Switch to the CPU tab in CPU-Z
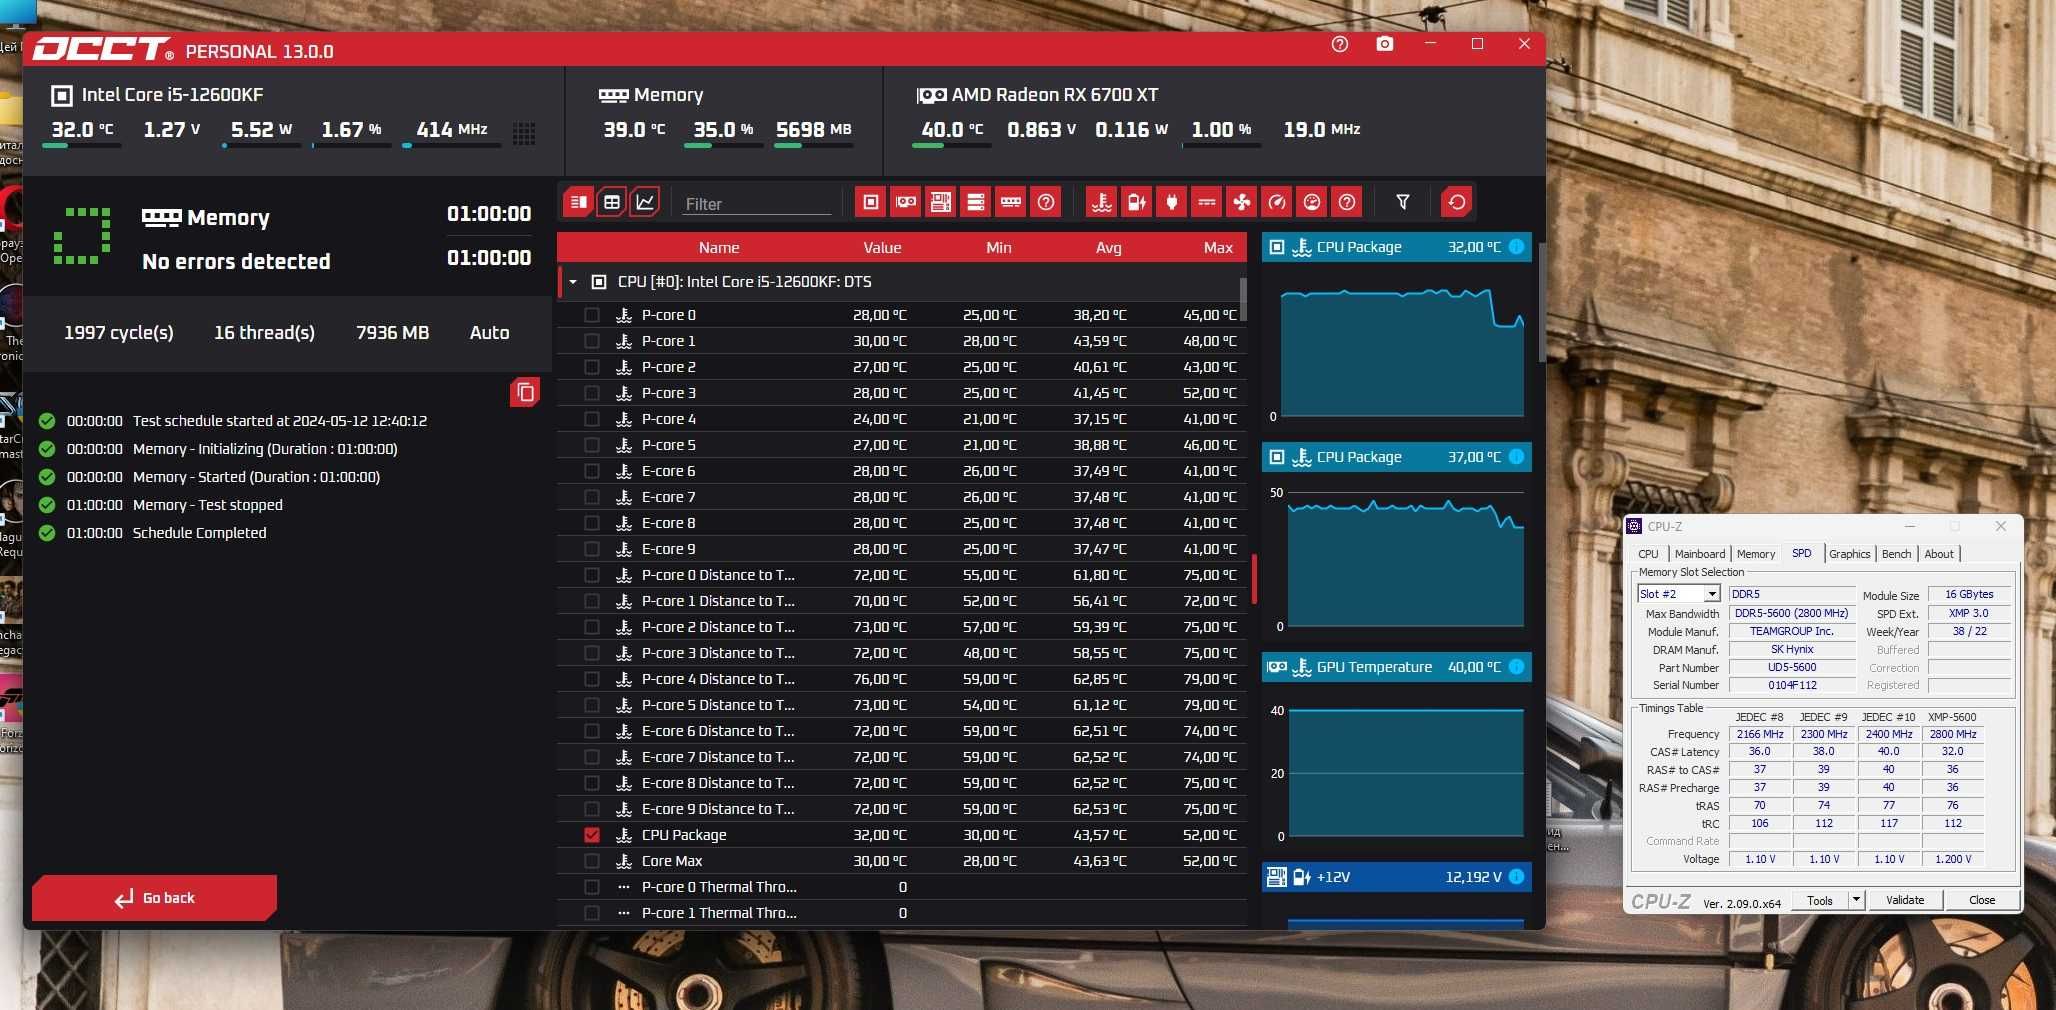 (1648, 554)
